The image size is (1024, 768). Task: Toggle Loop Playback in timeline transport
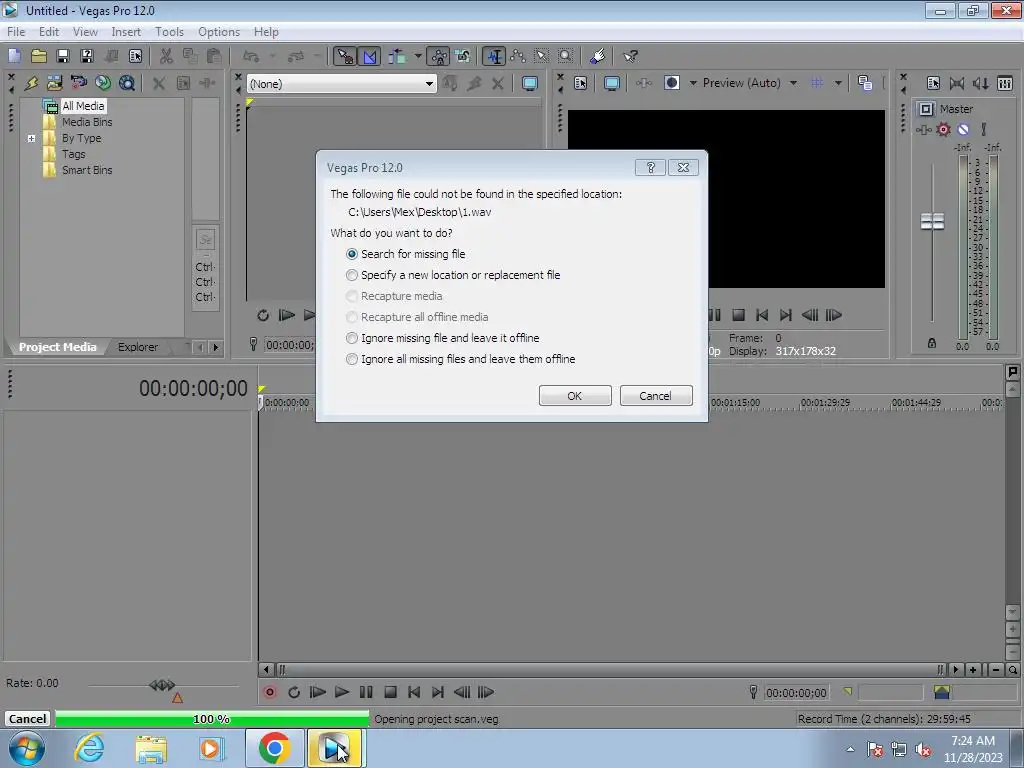[x=294, y=692]
